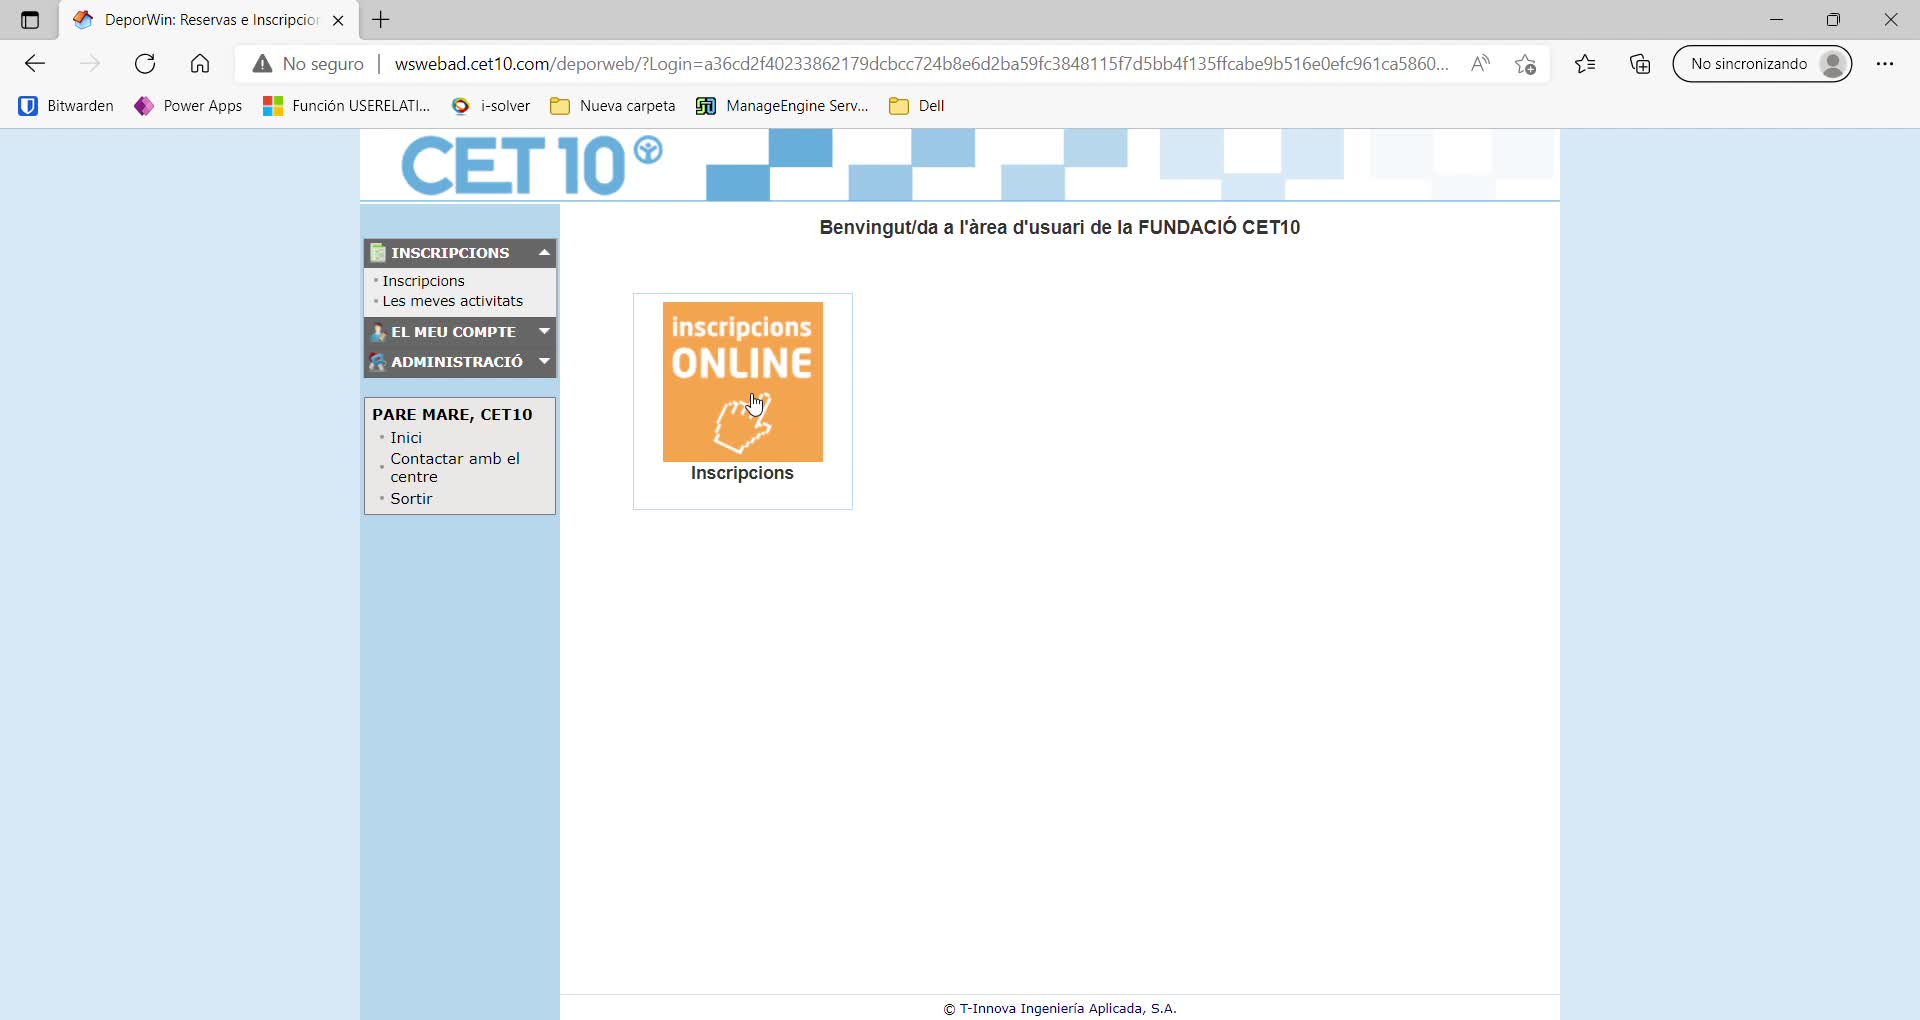Close the DeporWin tab
Screen dimensions: 1920x1020
[x=338, y=20]
